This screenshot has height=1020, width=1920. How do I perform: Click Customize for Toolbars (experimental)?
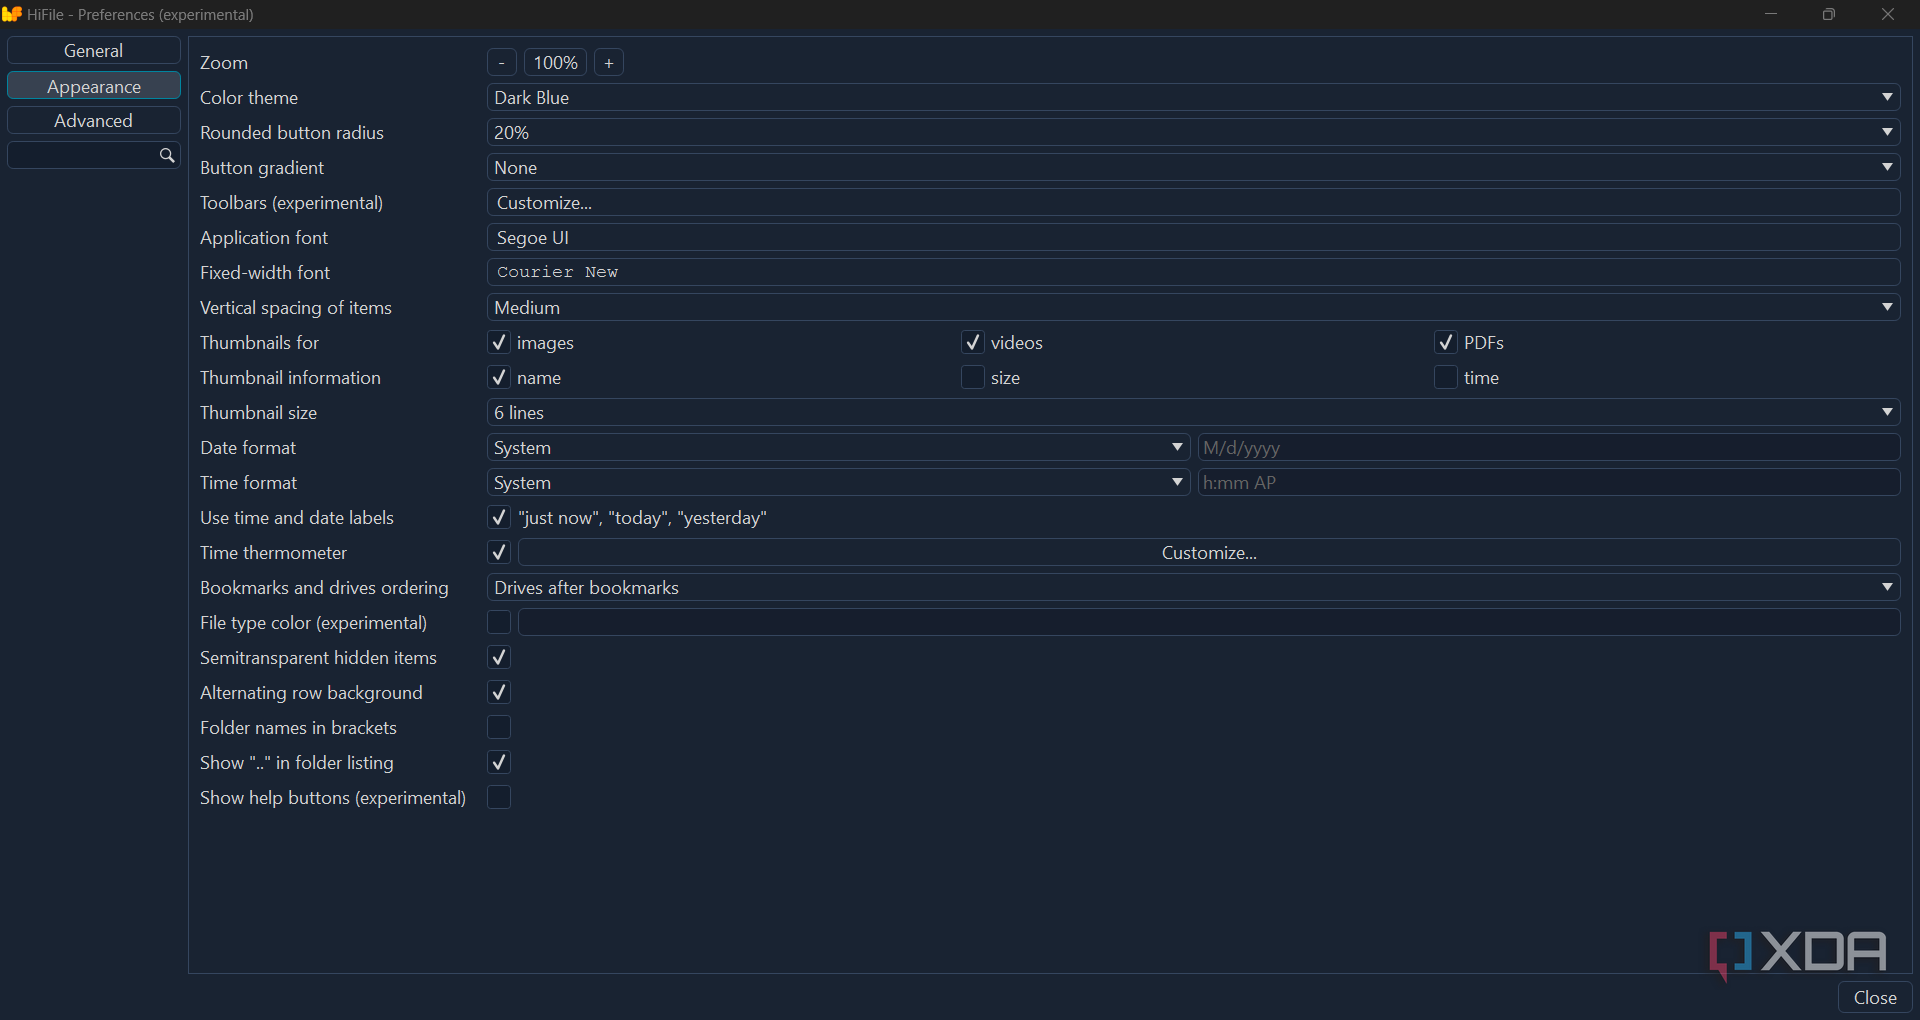point(1194,203)
